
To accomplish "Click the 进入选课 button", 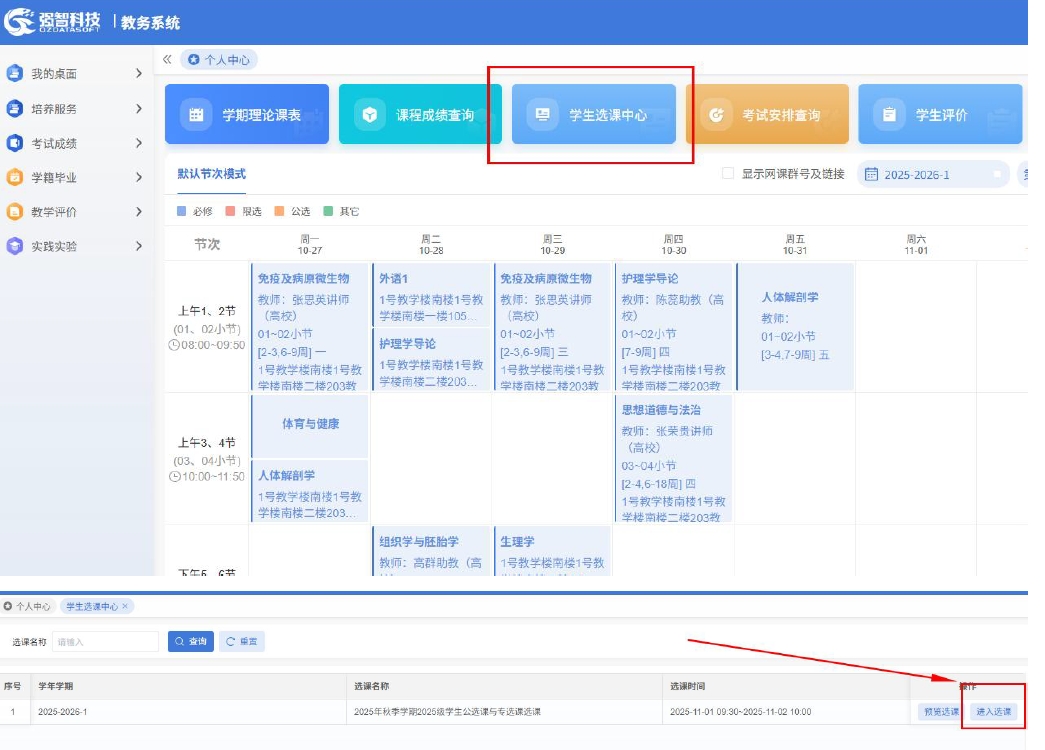I will click(993, 712).
